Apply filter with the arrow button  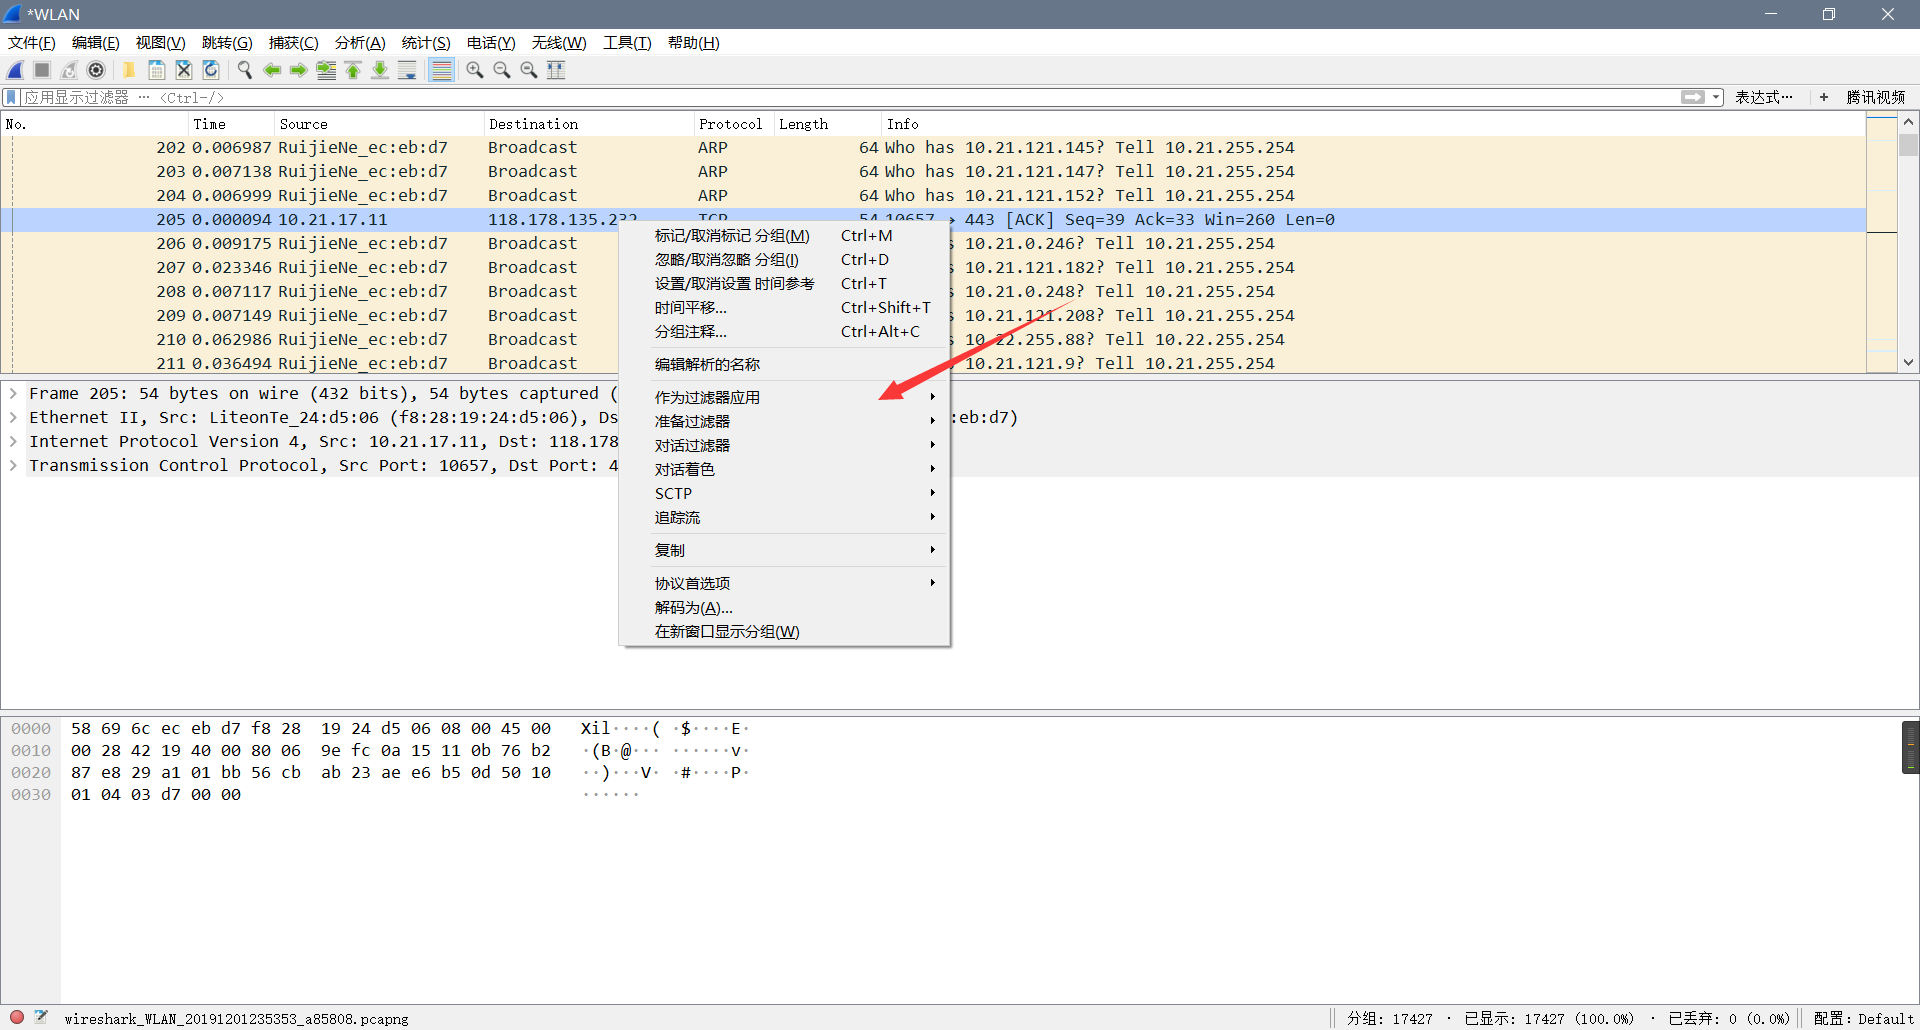pyautogui.click(x=1693, y=97)
